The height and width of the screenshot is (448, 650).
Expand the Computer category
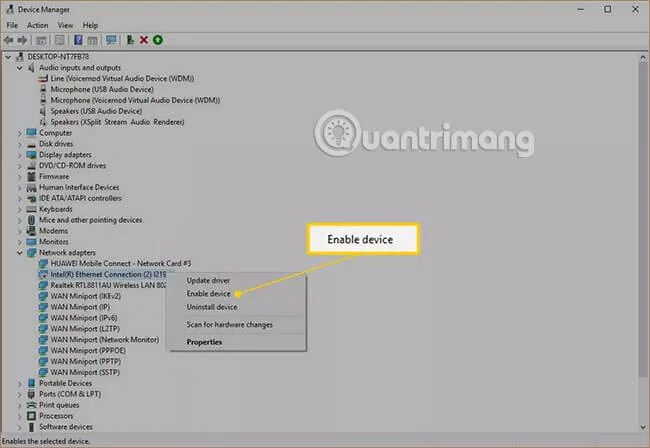pos(19,133)
